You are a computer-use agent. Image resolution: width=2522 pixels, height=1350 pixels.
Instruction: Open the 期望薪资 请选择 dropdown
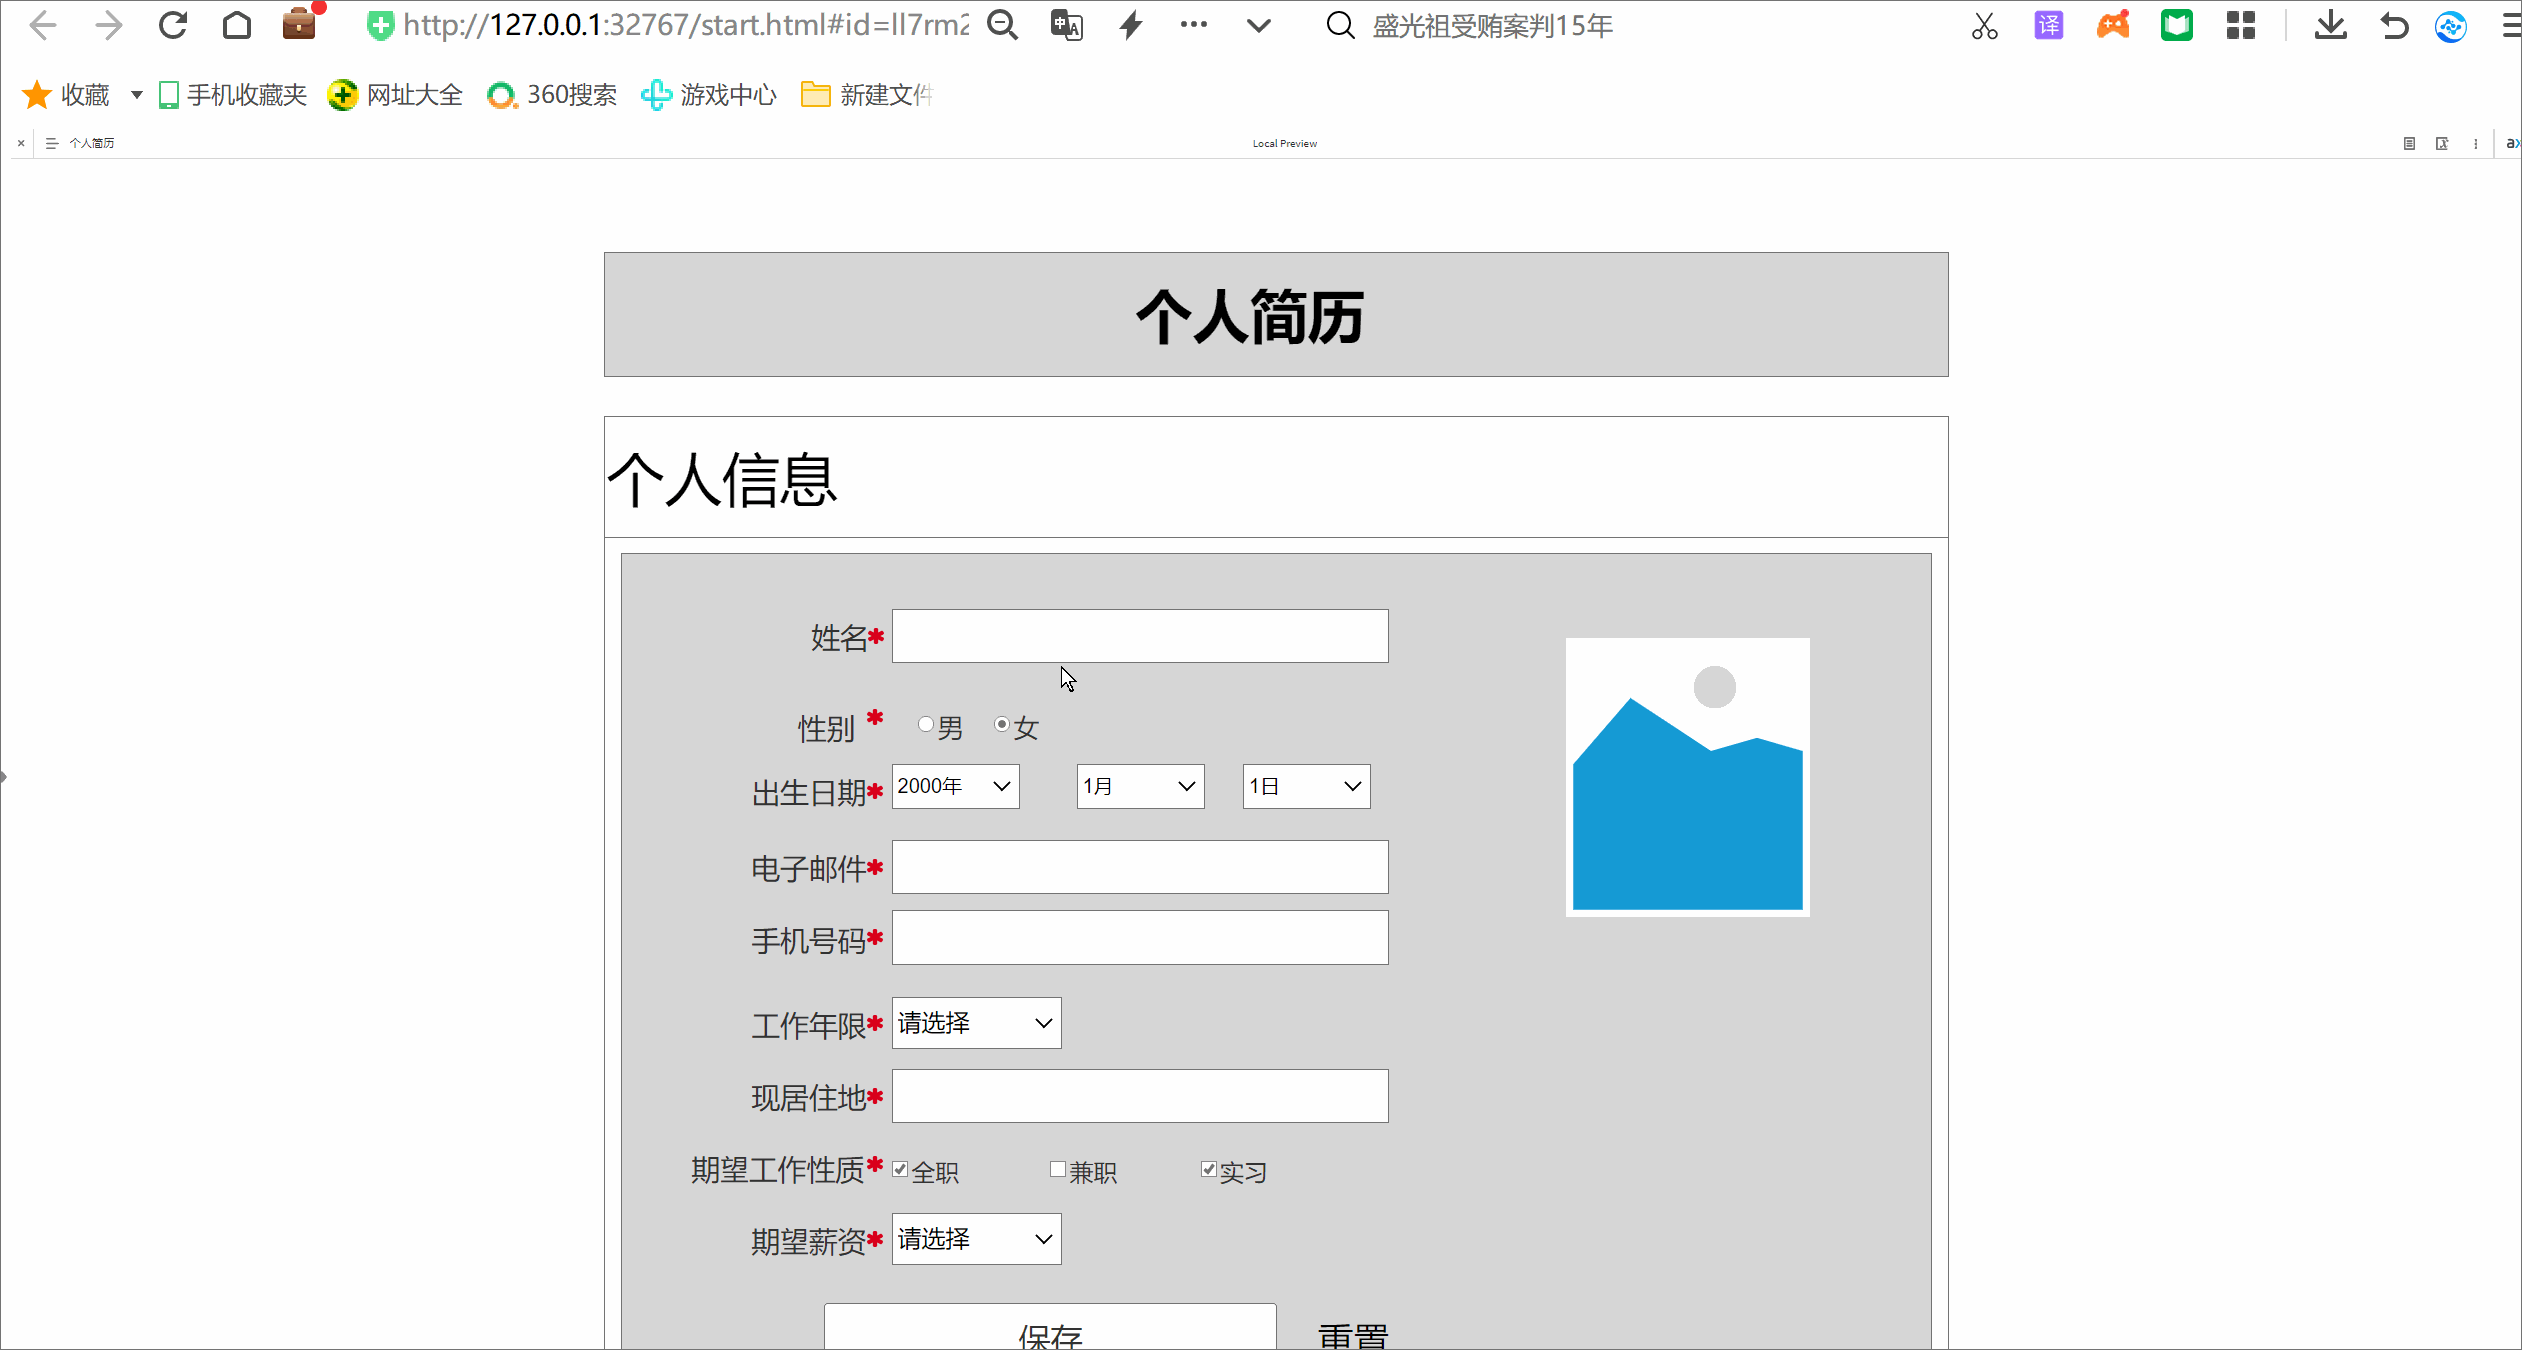point(976,1239)
